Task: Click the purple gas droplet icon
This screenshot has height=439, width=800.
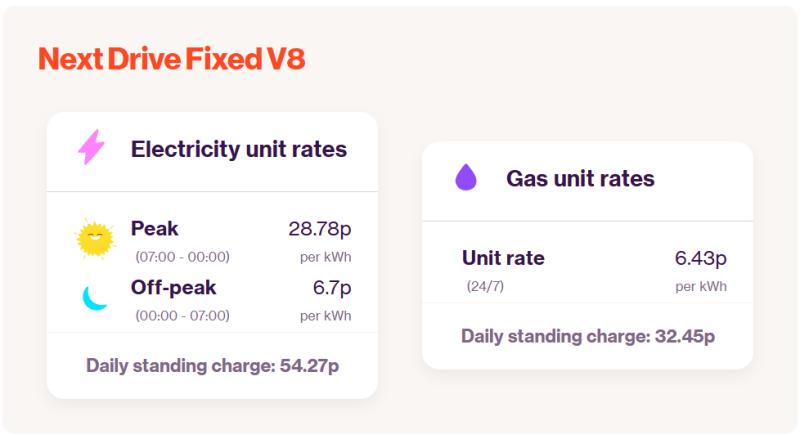Action: pyautogui.click(x=465, y=177)
